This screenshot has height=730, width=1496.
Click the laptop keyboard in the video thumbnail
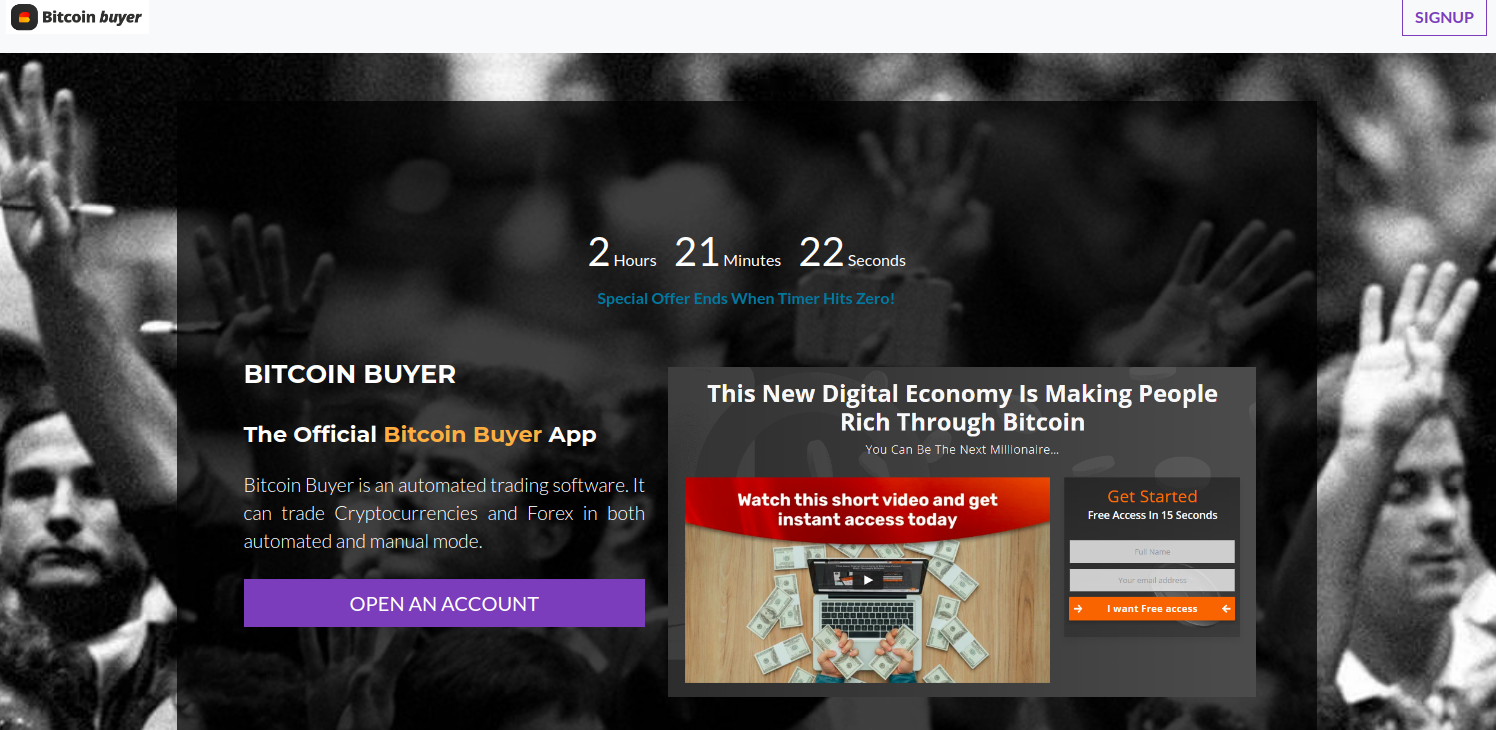pos(866,614)
